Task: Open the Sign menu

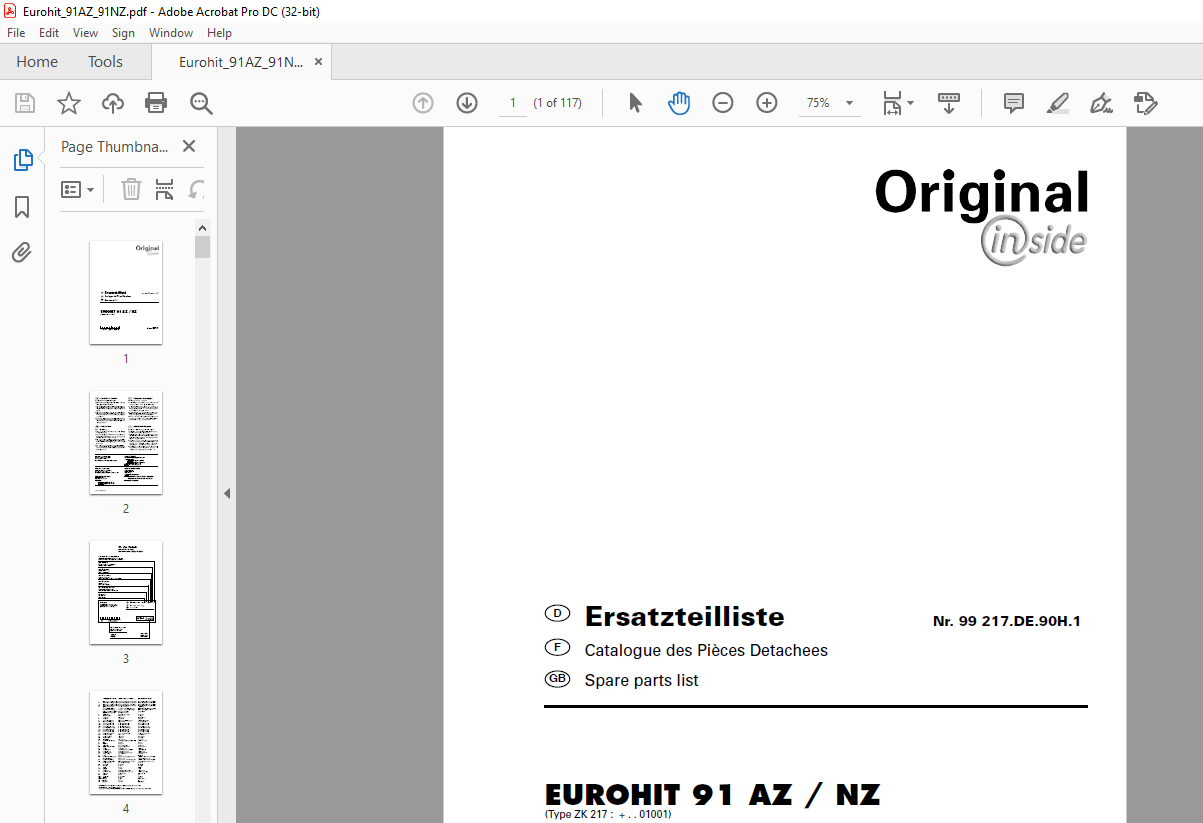Action: click(x=123, y=33)
